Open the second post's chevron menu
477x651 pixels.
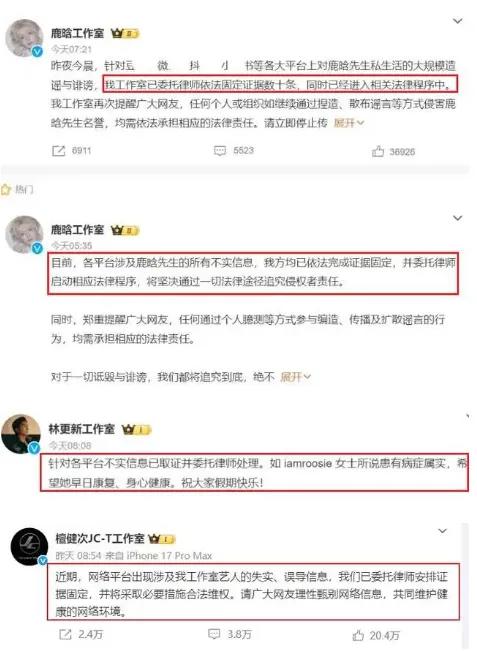point(457,218)
